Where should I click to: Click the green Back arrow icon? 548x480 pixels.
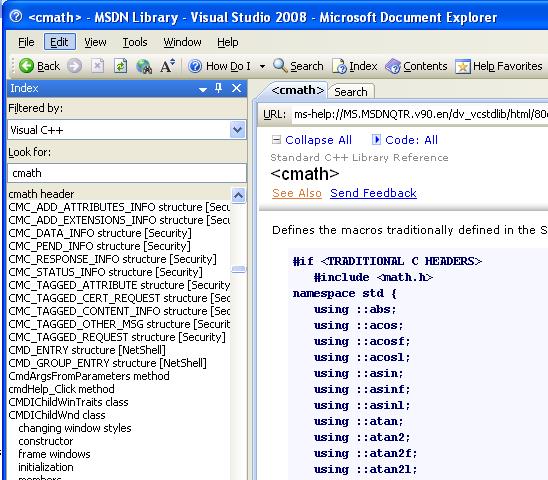[x=26, y=66]
